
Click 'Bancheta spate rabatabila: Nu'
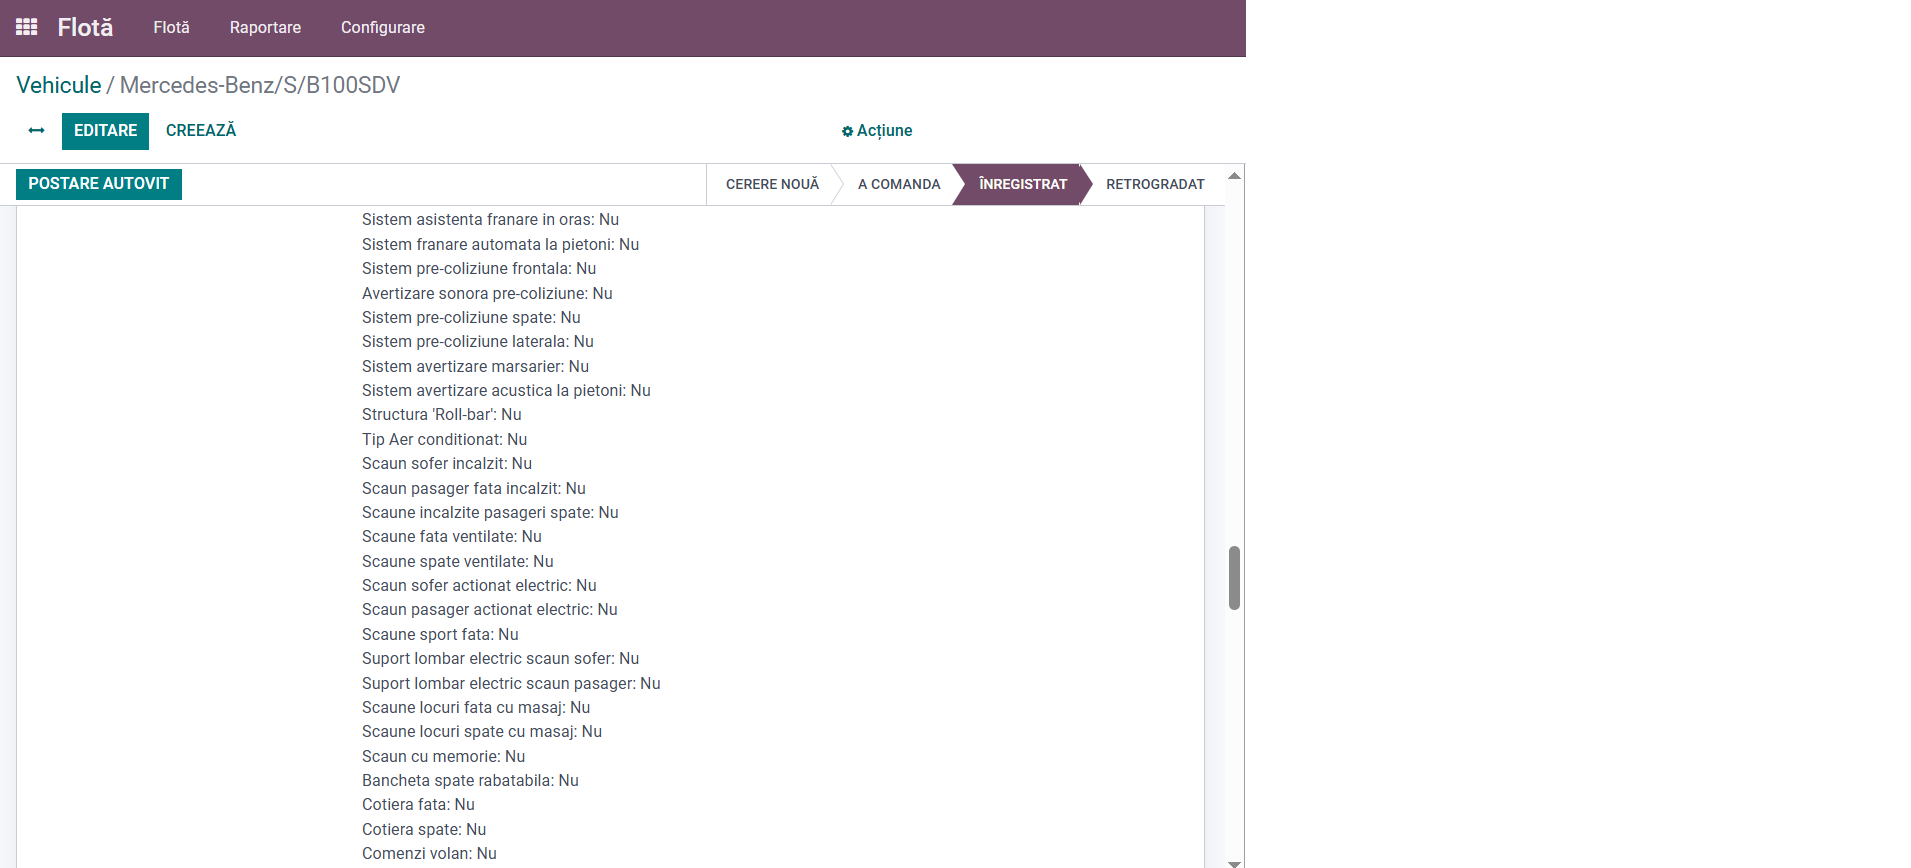coord(470,781)
